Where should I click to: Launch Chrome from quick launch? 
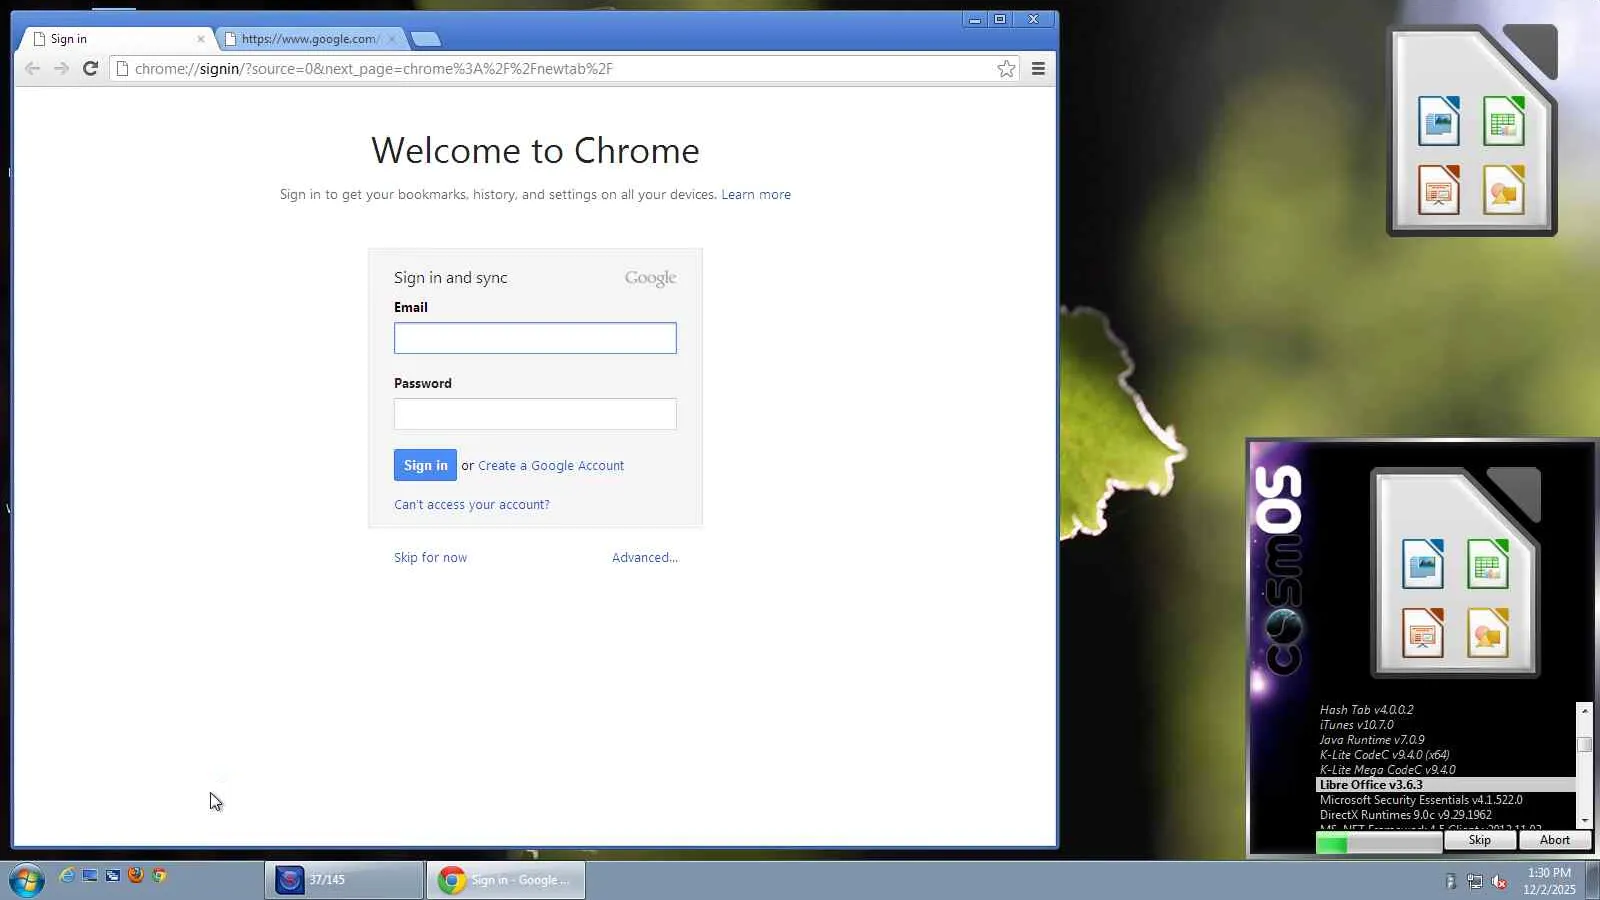coord(159,876)
